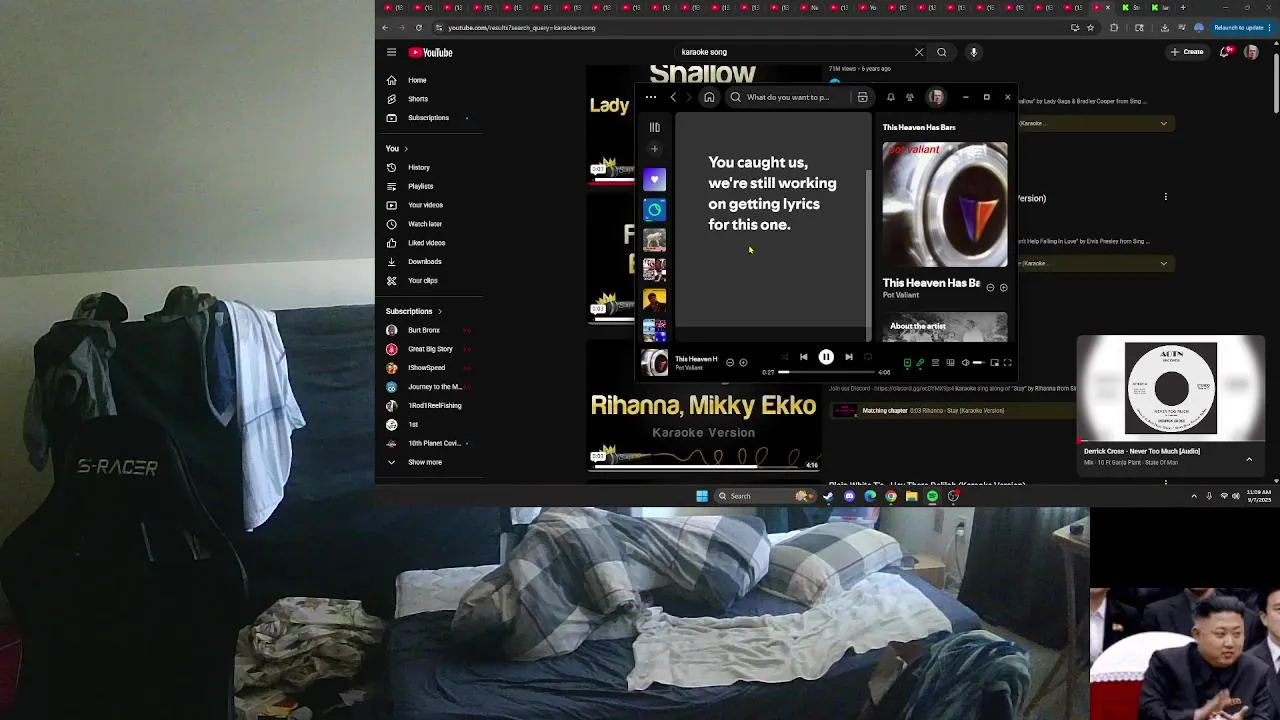Screen dimensions: 1280x720
Task: Open Subscriptions in YouTube sidebar
Action: click(x=430, y=118)
